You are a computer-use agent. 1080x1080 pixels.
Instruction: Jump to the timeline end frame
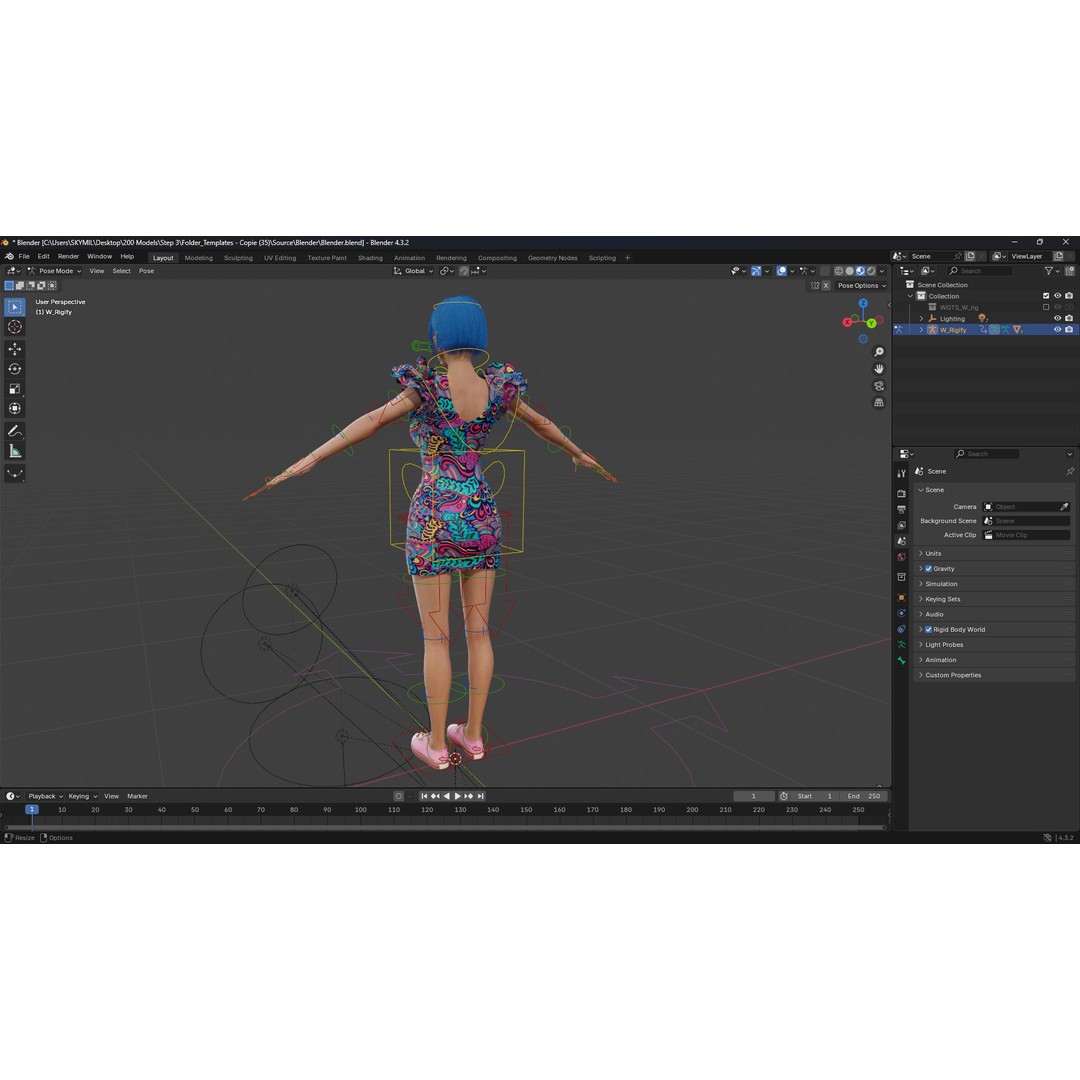[481, 796]
